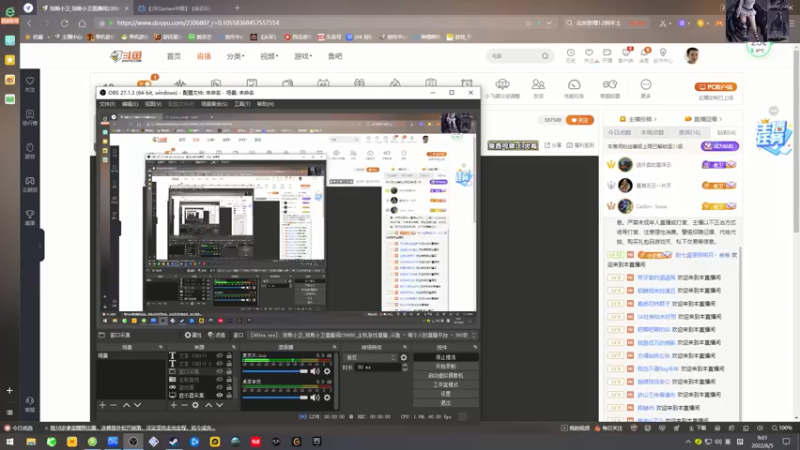Add a new scene with the scenes plus icon
The width and height of the screenshot is (800, 450).
pos(103,405)
